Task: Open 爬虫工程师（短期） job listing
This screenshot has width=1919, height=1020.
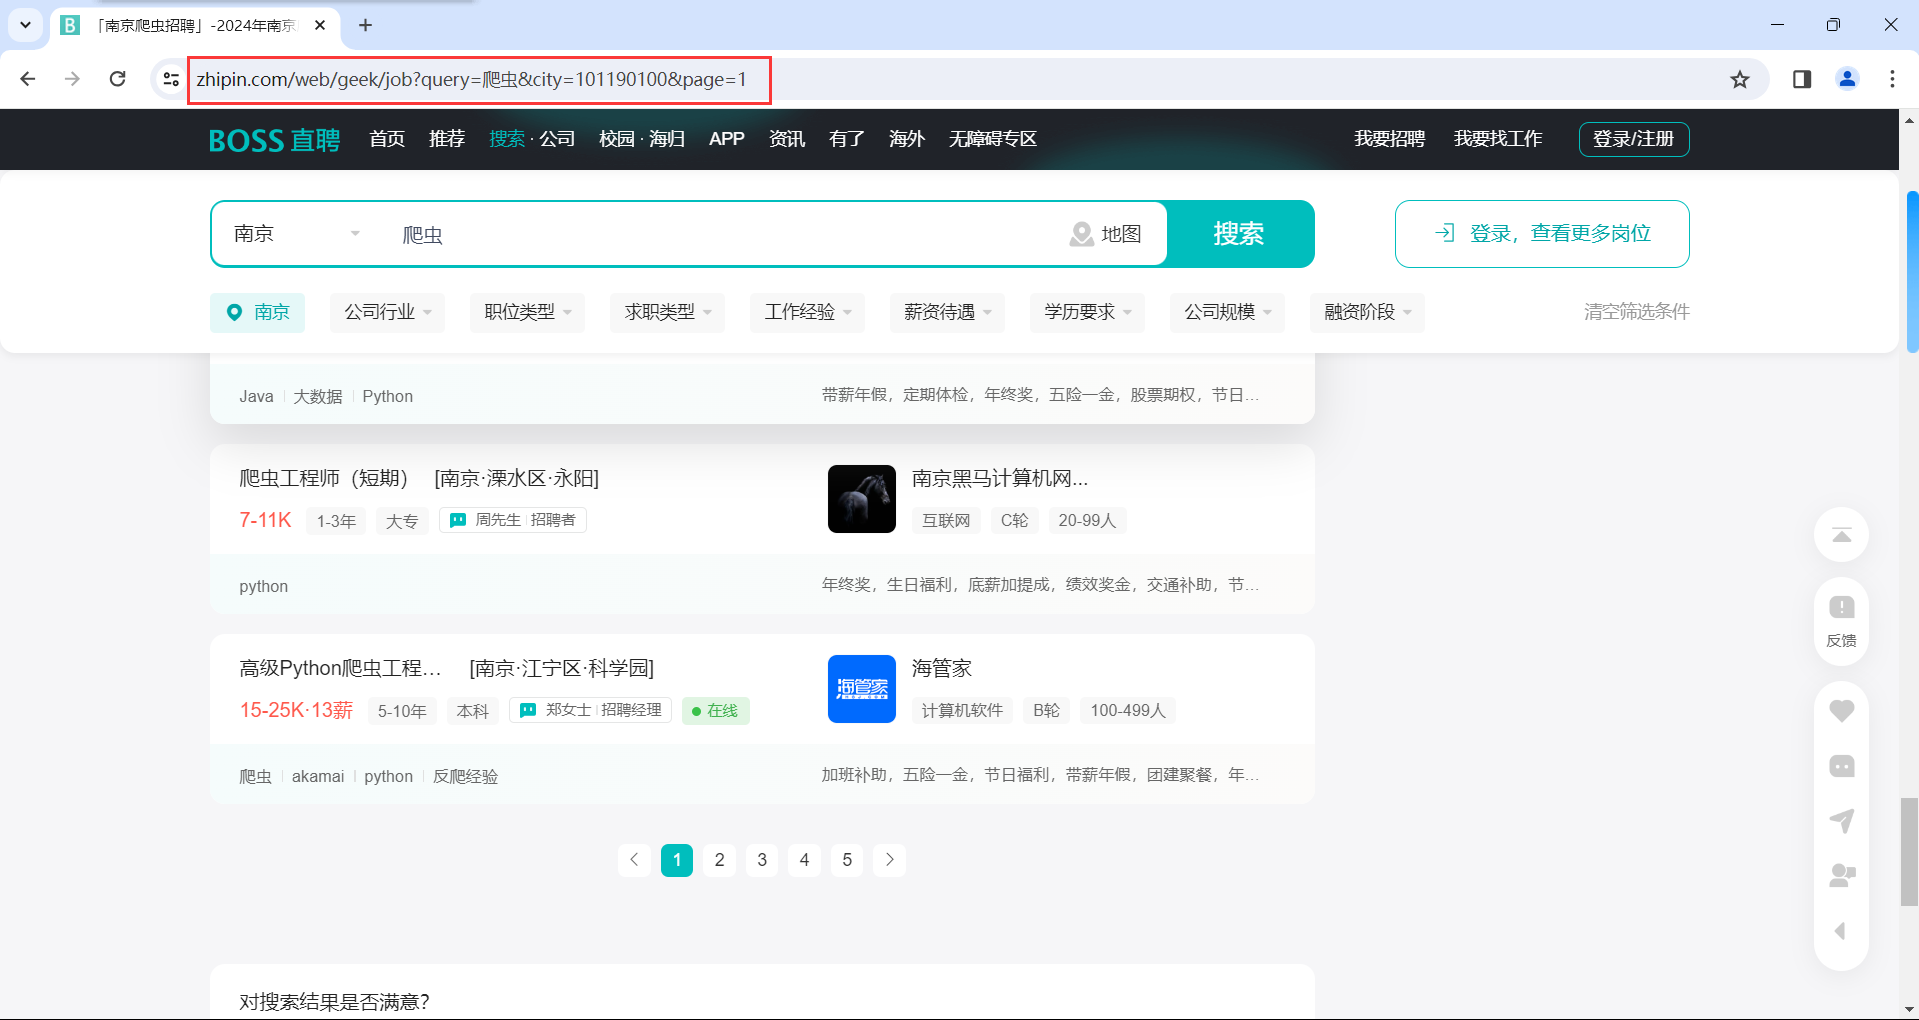Action: (324, 478)
